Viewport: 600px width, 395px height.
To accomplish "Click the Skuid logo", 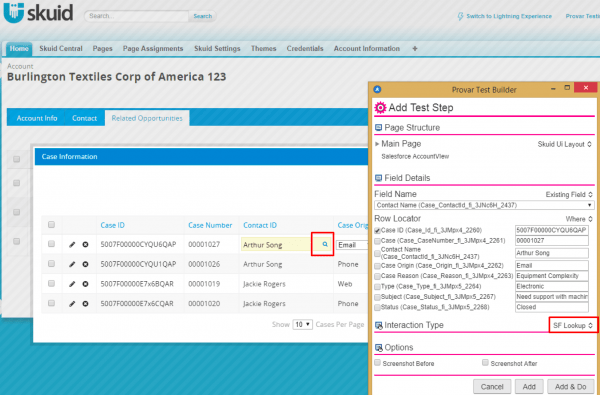I will pos(38,13).
